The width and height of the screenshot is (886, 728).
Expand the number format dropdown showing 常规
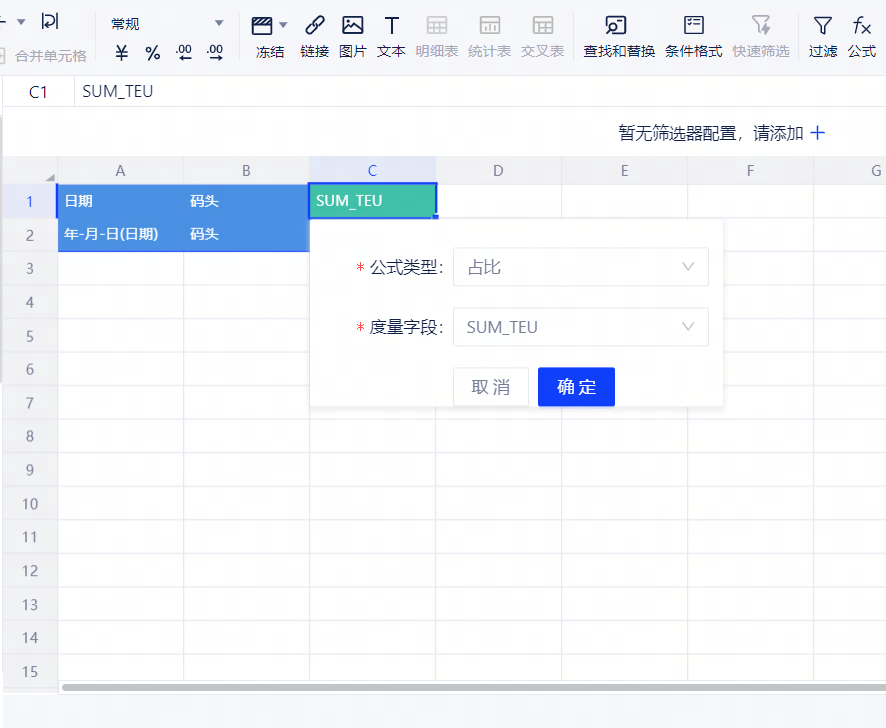(219, 23)
